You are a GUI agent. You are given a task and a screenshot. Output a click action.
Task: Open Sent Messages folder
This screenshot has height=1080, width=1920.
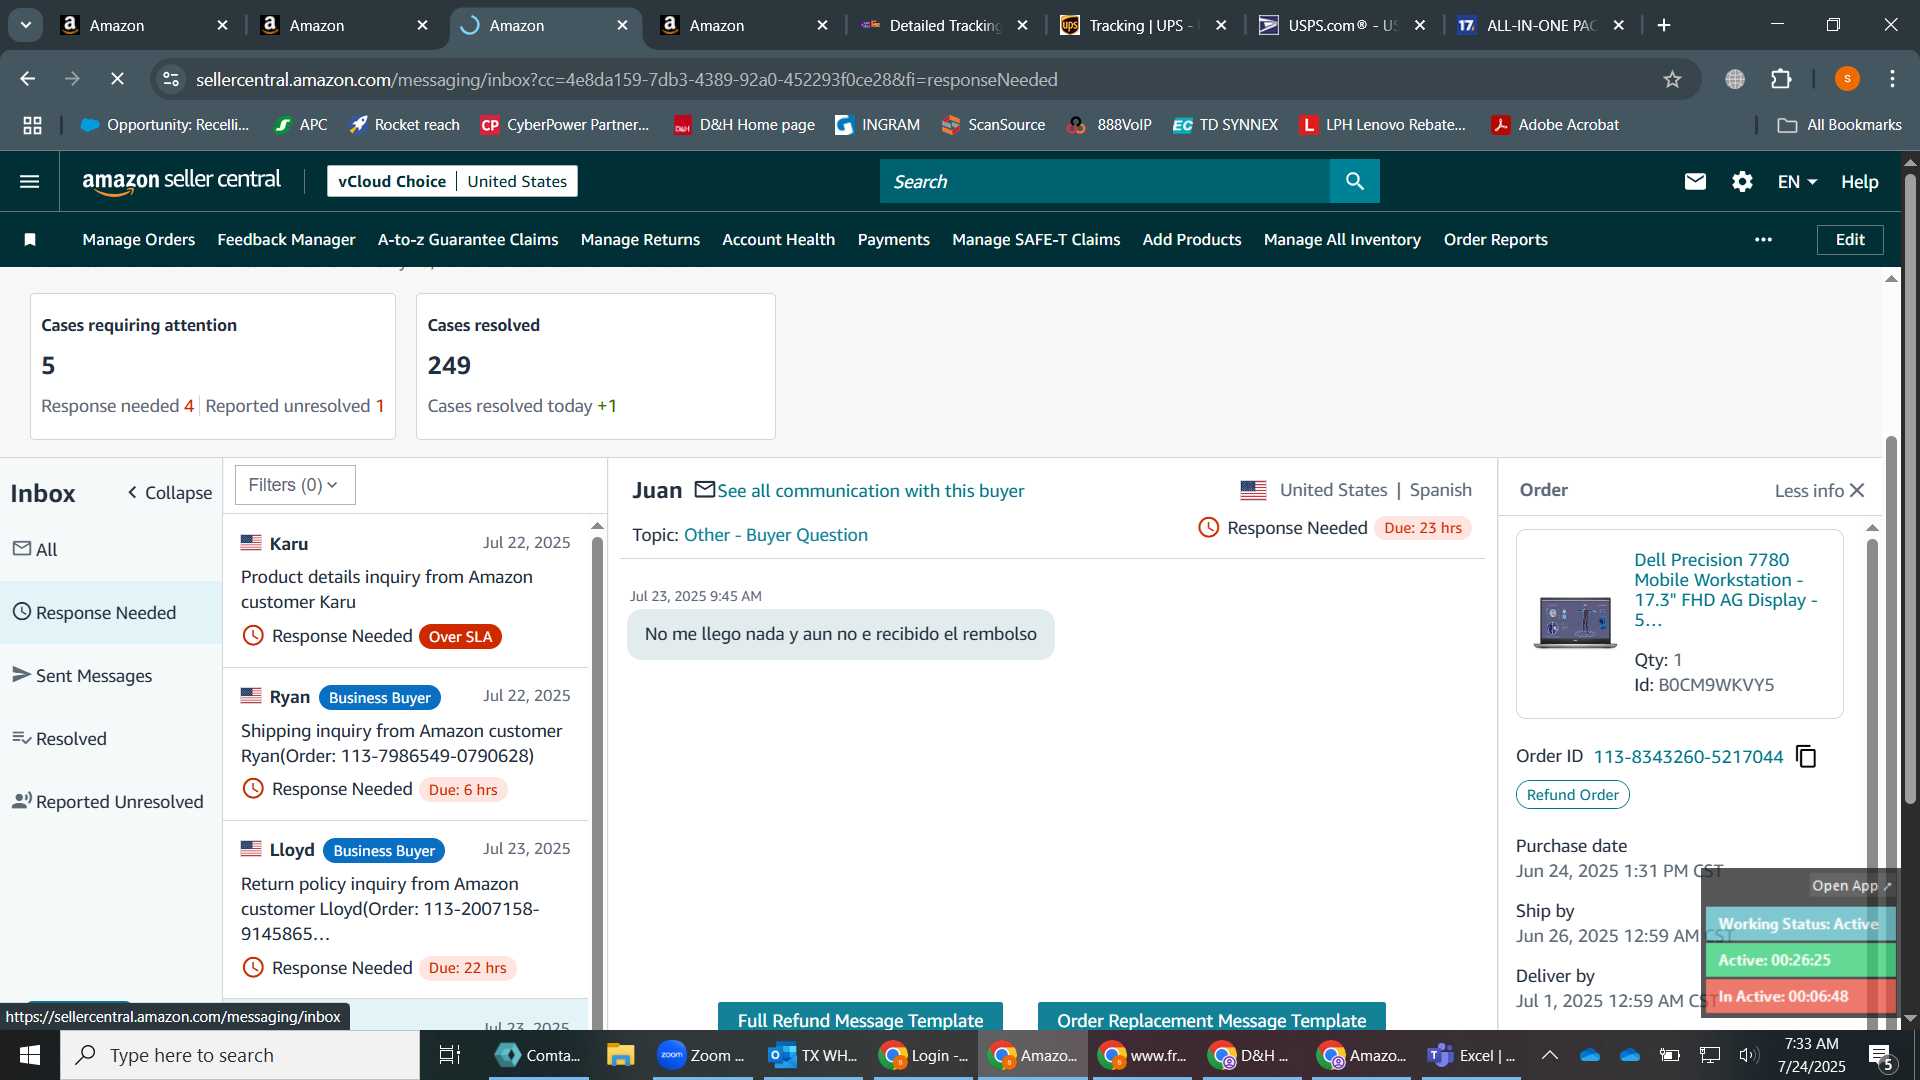tap(111, 675)
